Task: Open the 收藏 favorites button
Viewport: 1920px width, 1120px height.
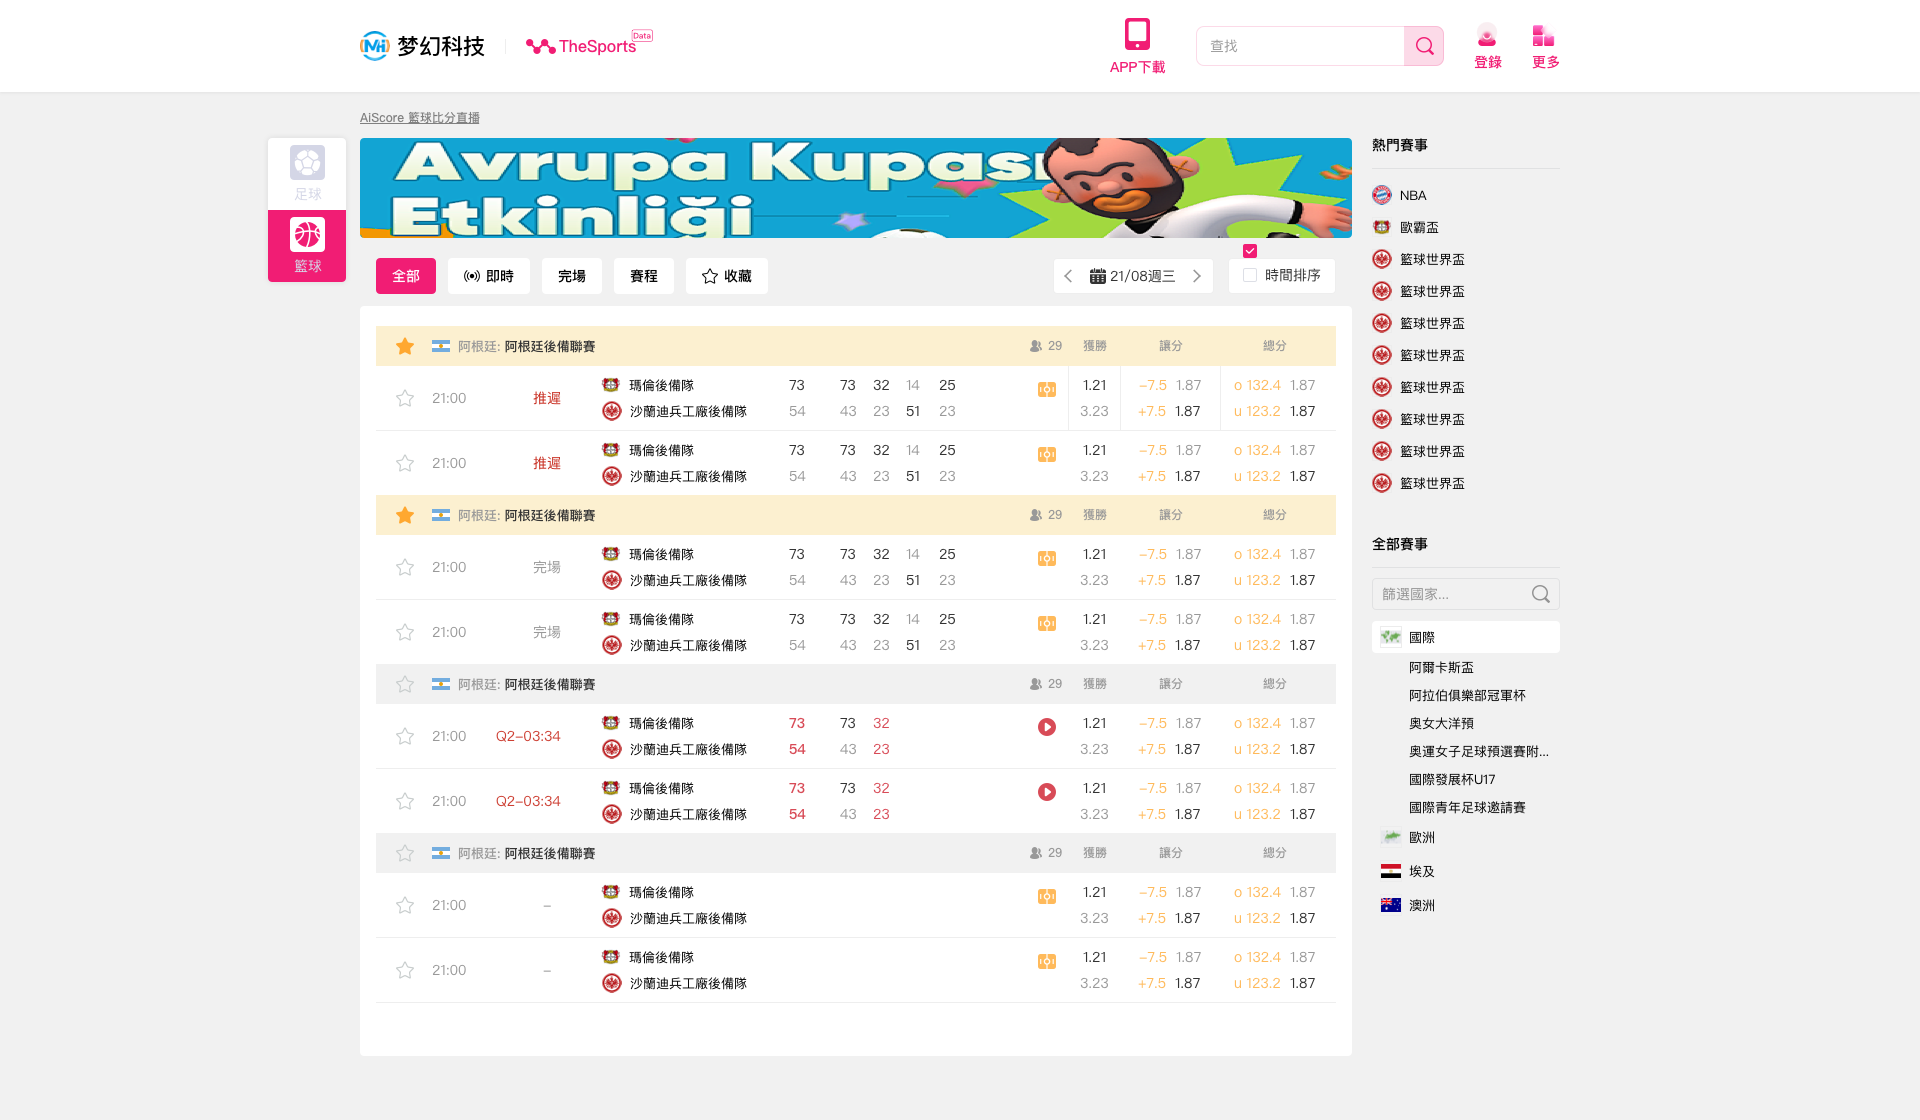Action: pyautogui.click(x=727, y=276)
